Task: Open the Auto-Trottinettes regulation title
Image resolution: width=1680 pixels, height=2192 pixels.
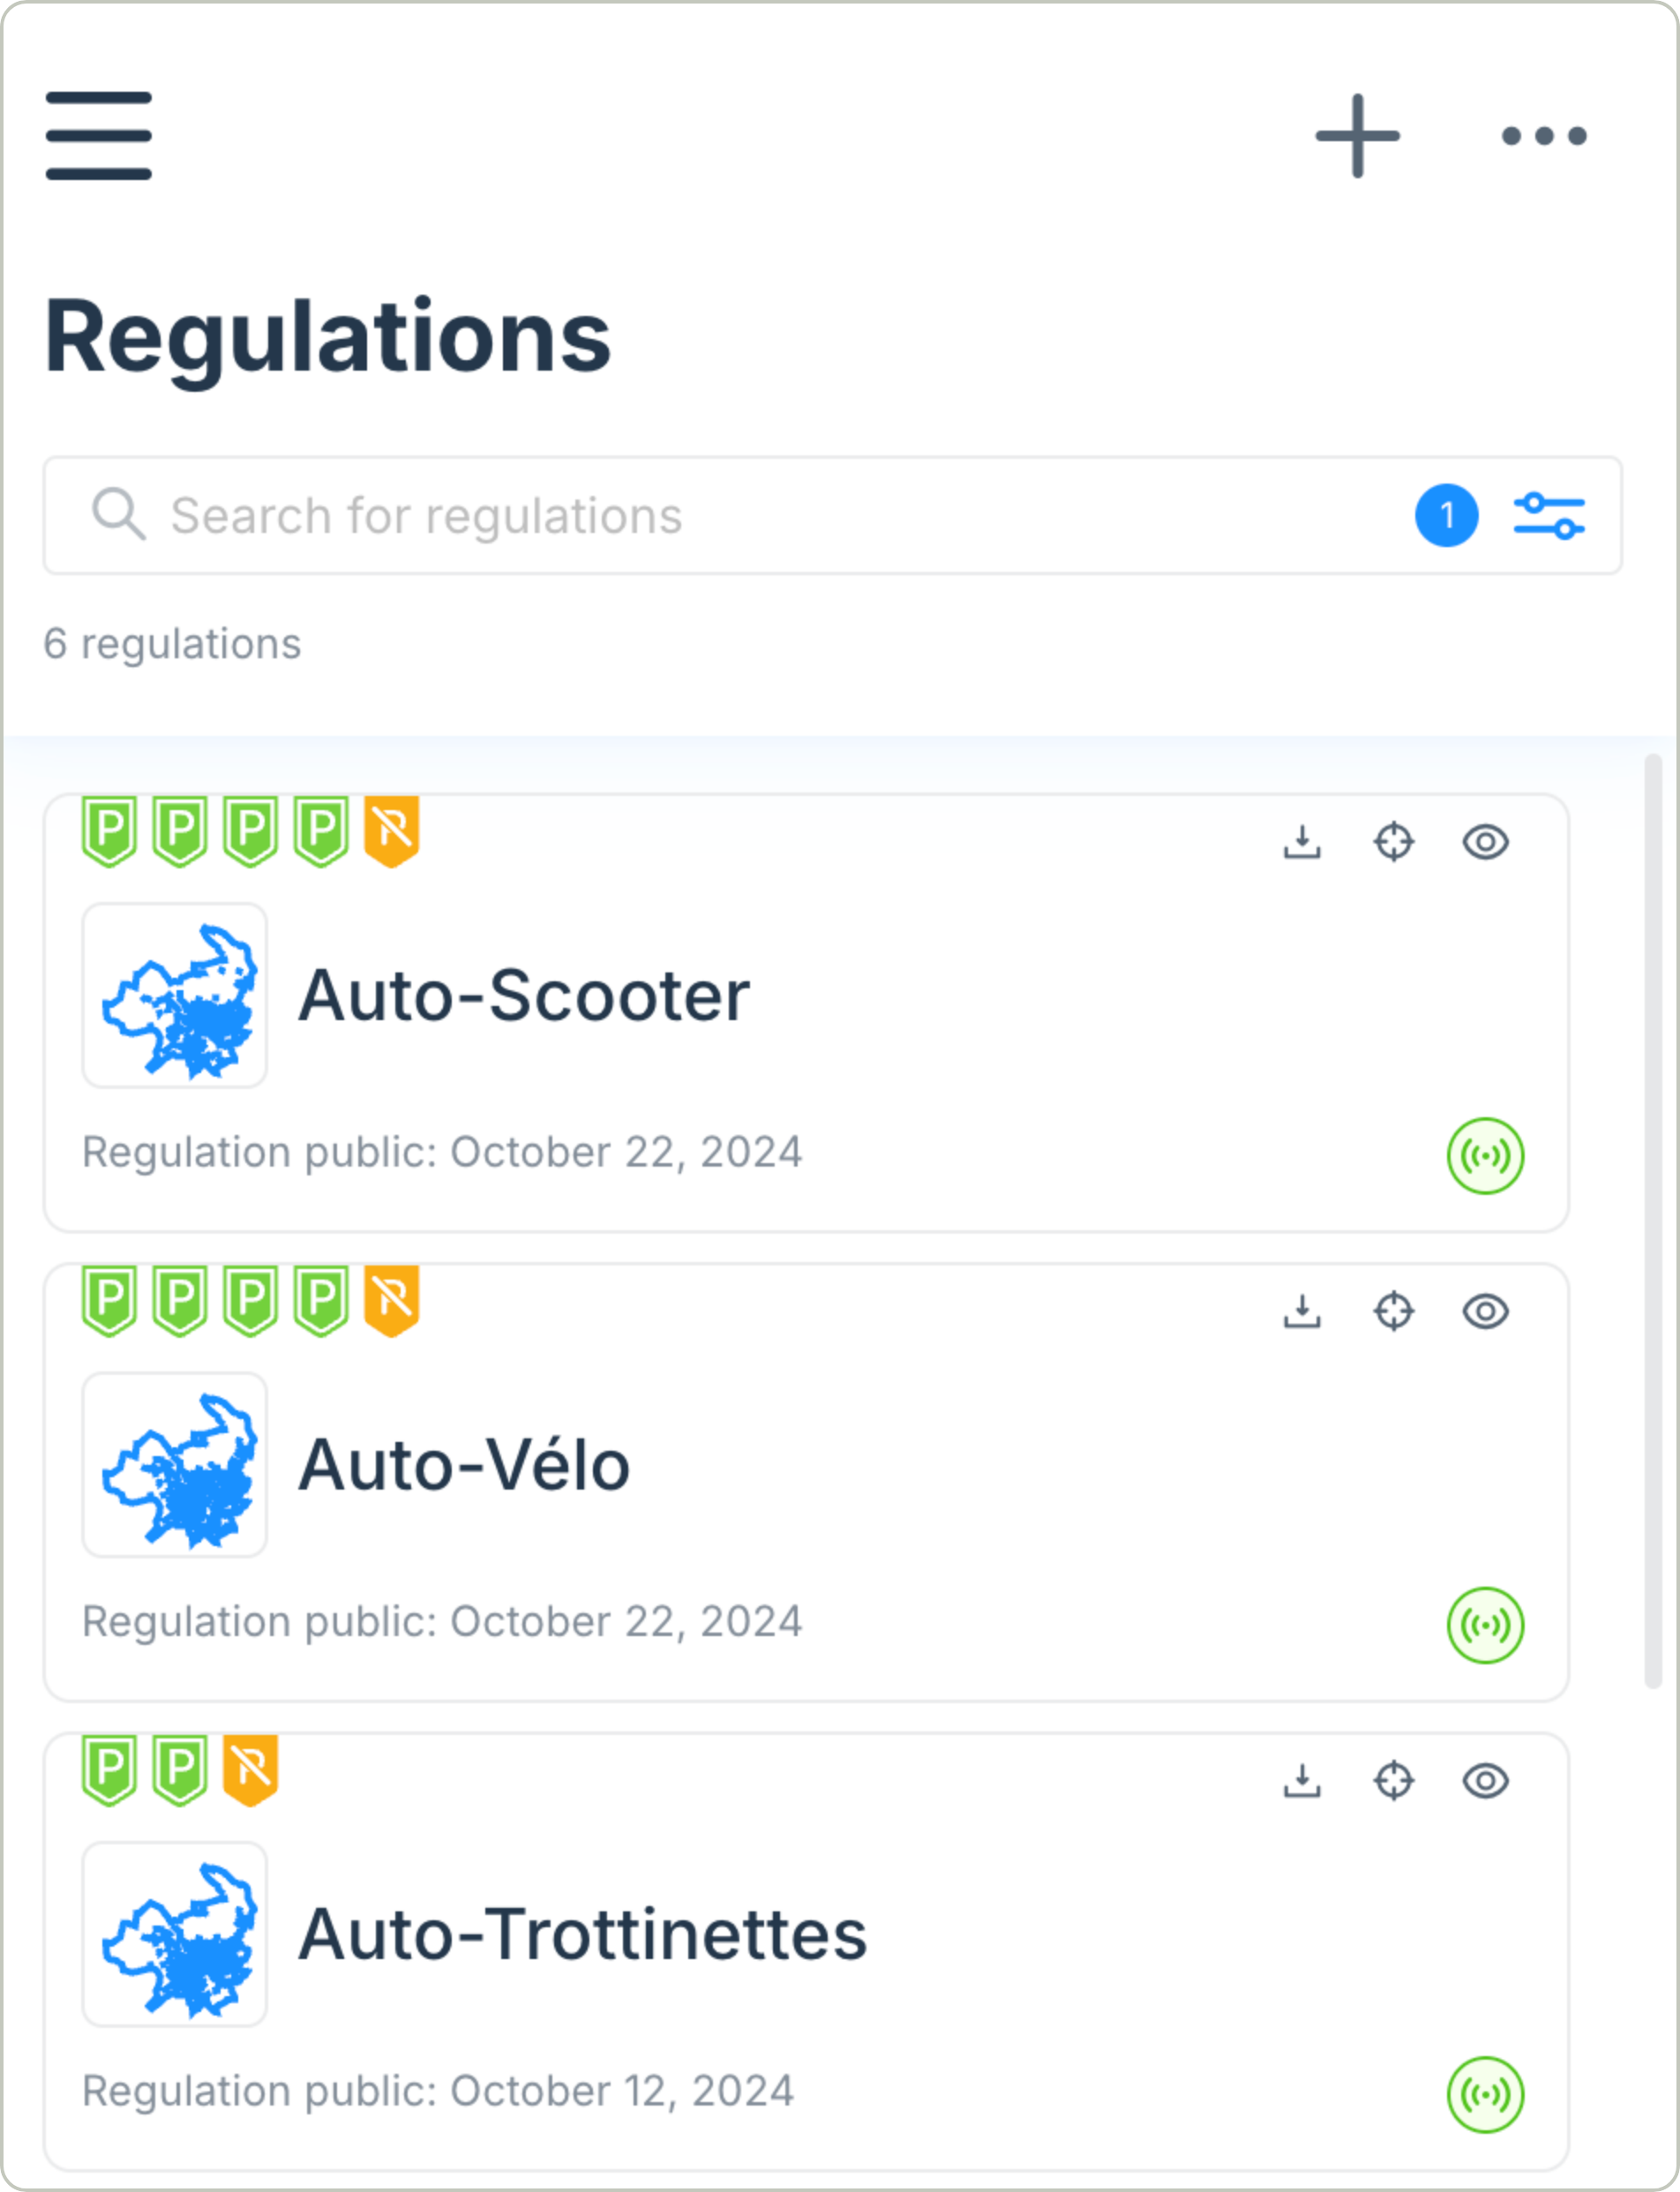Action: coord(582,1934)
